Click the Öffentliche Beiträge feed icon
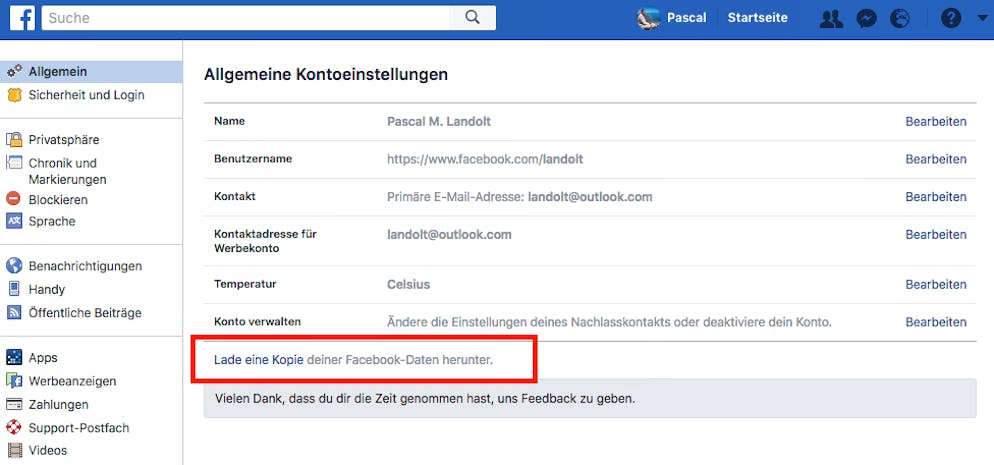The width and height of the screenshot is (994, 465). tap(14, 312)
